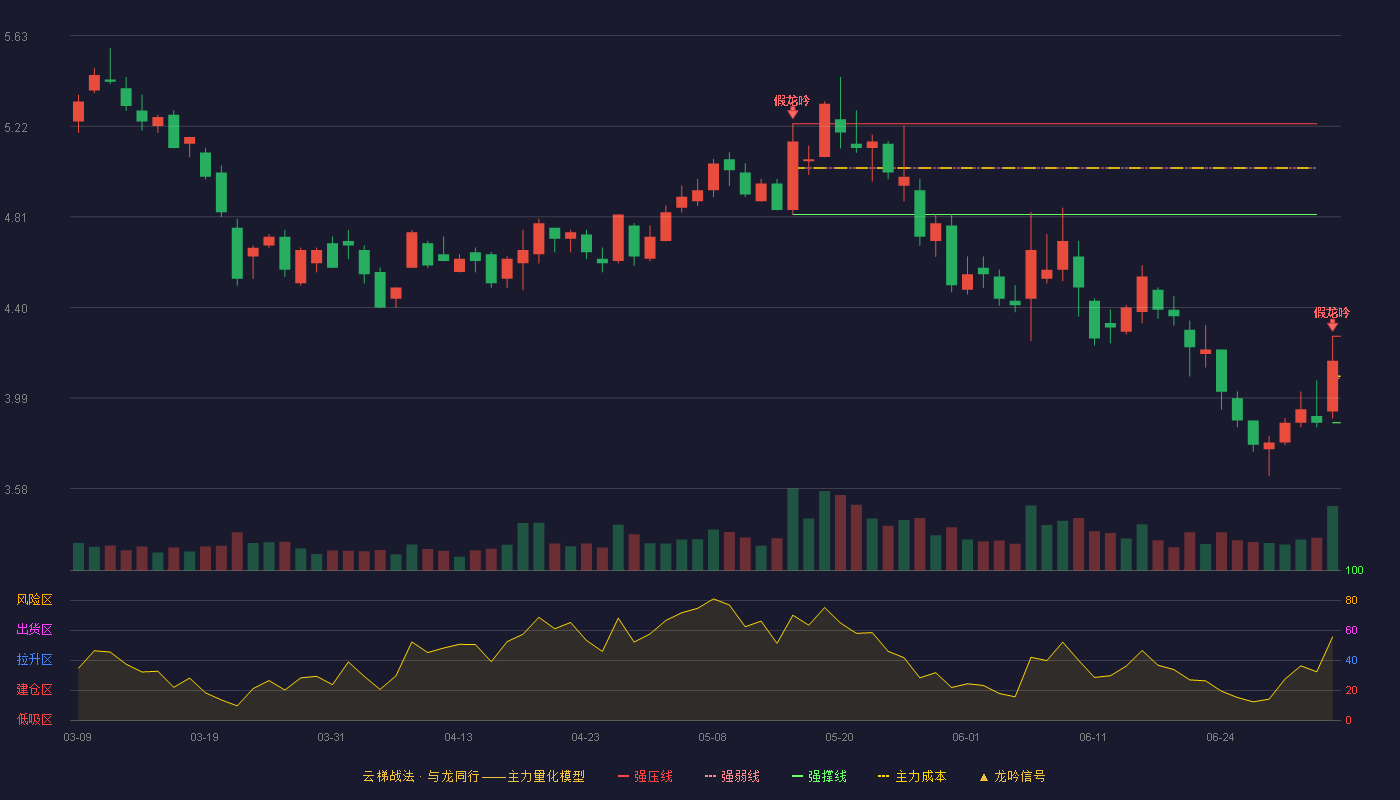Toggle the 龙吟信号 legend entry
The width and height of the screenshot is (1400, 800).
point(1011,776)
